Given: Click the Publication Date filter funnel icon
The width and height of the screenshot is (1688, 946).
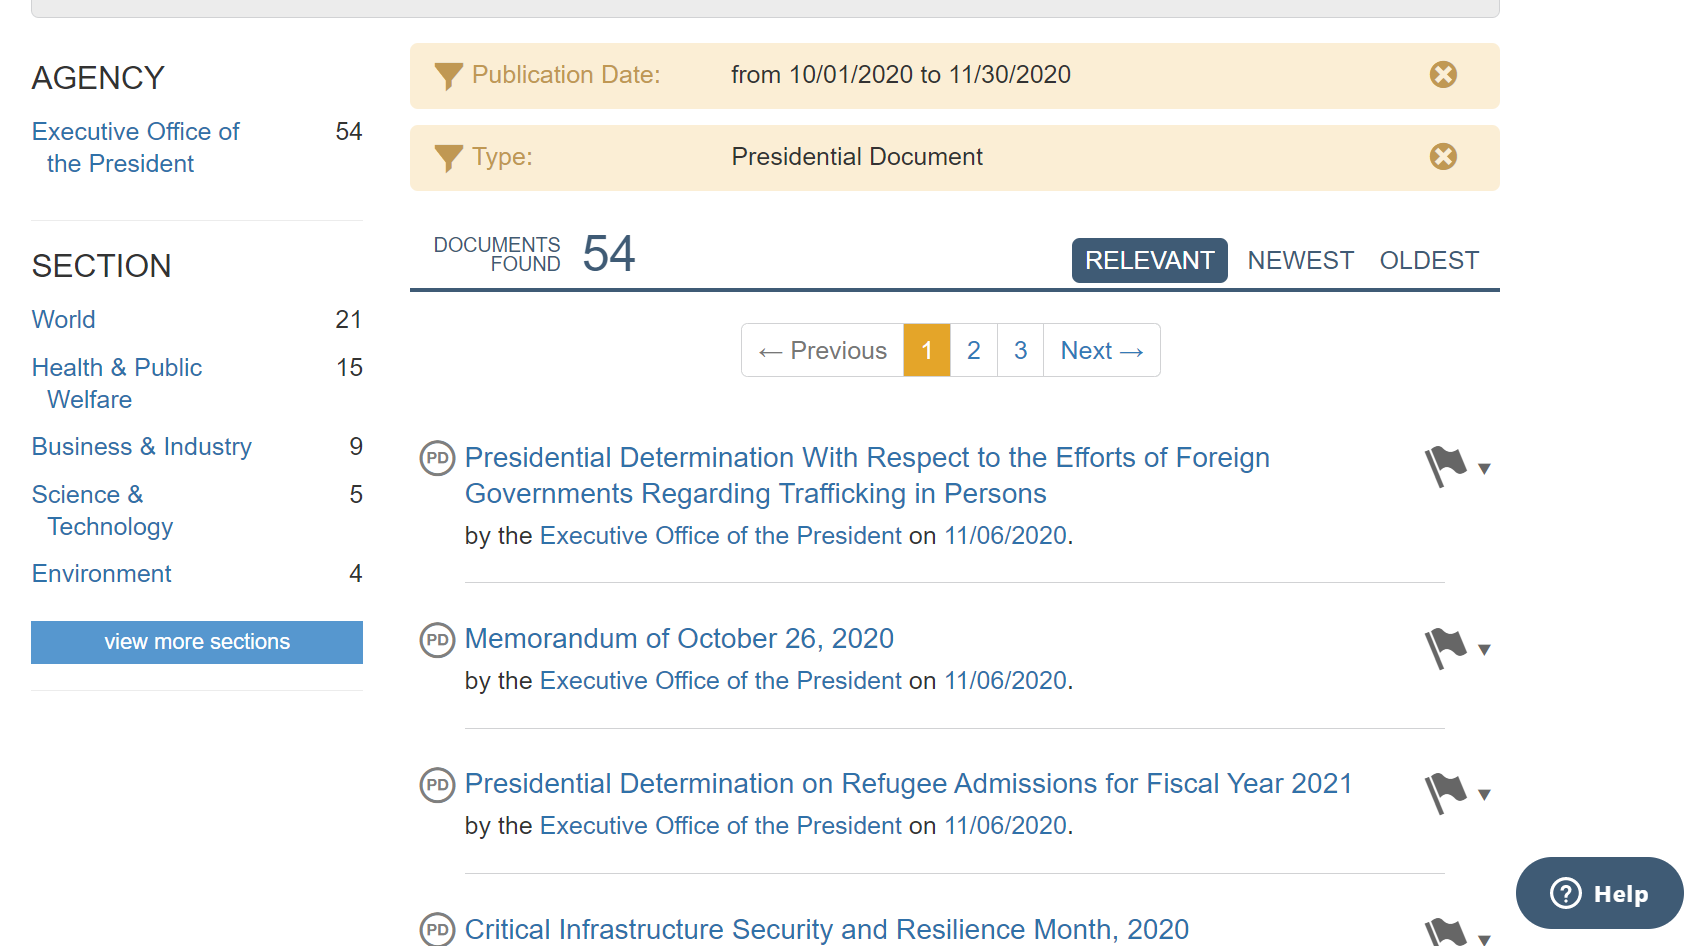Looking at the screenshot, I should coord(448,76).
